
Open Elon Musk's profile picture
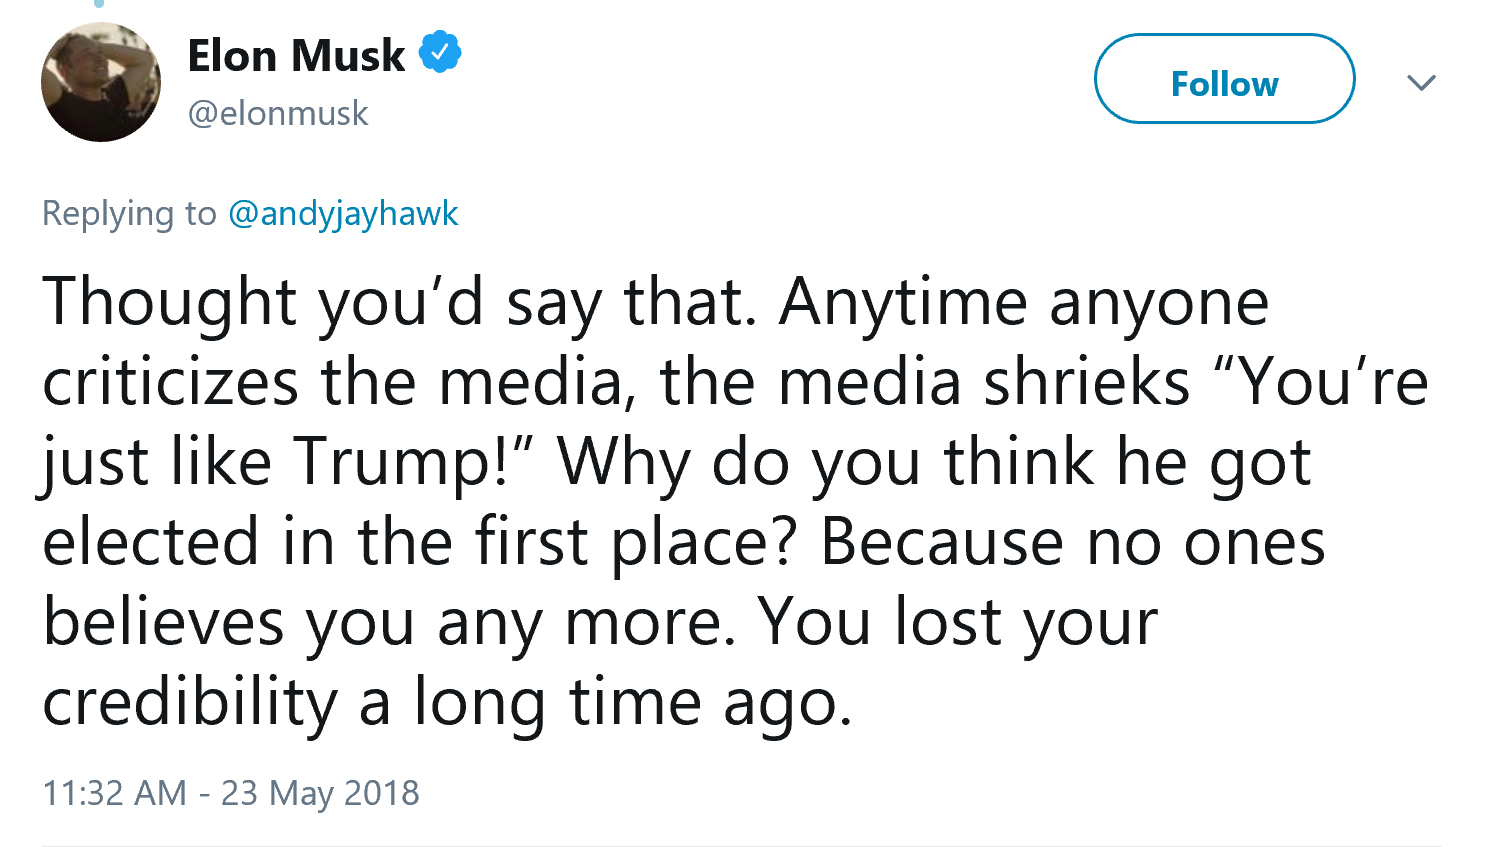[x=100, y=82]
